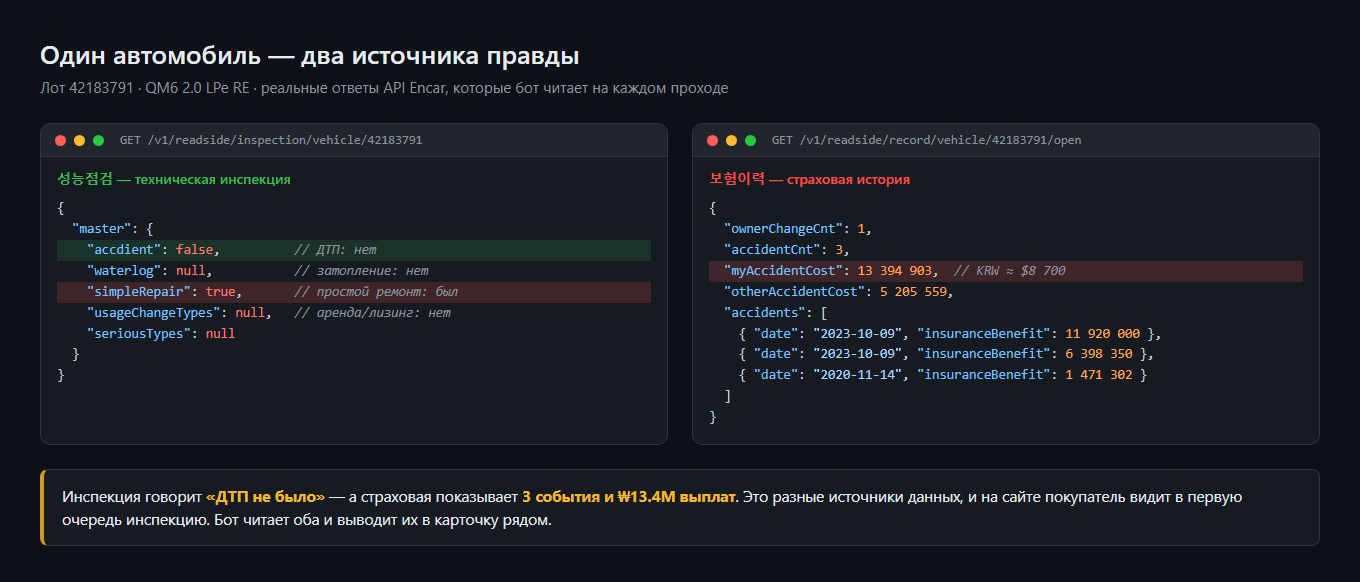Click the "3 события и ₩13.4M выплат" text
1360x582 pixels.
pos(629,497)
